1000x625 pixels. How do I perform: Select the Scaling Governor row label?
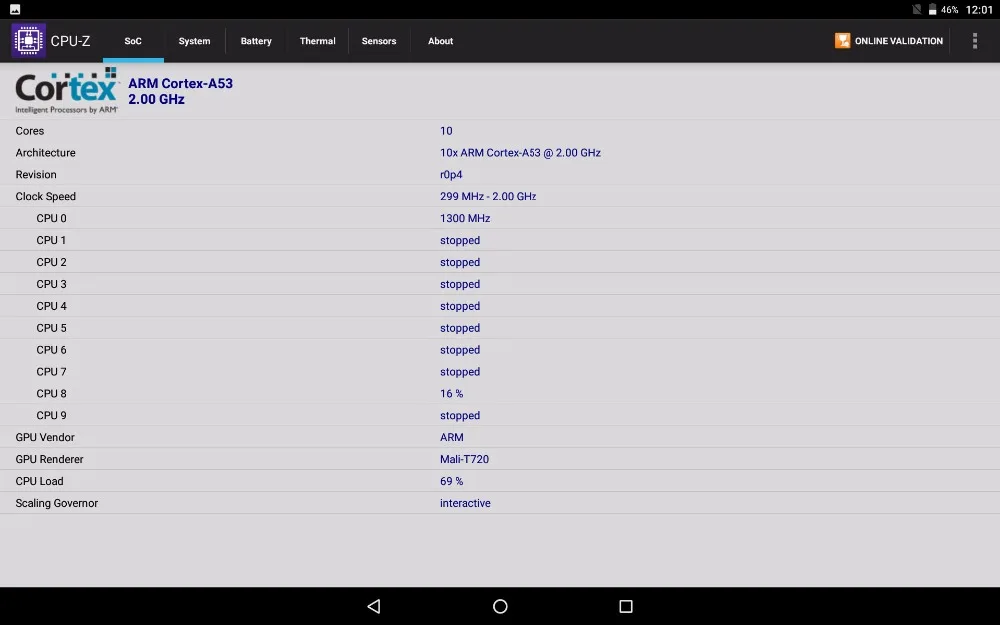pyautogui.click(x=57, y=503)
